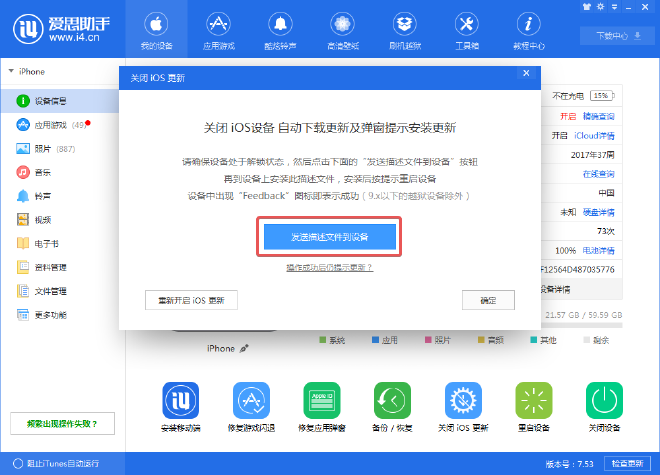This screenshot has width=660, height=475.
Task: Open settings gear in title bar
Action: coord(601,7)
